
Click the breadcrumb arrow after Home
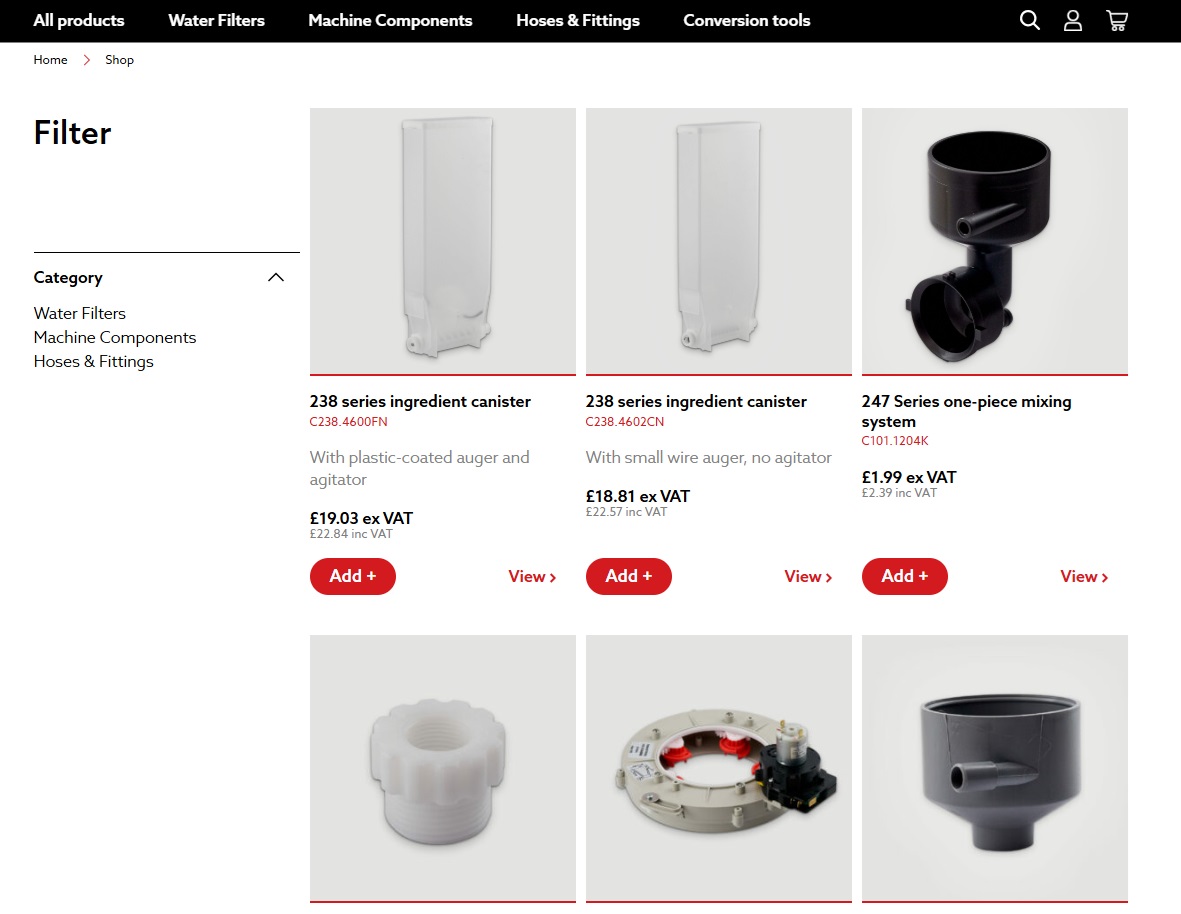[x=87, y=59]
